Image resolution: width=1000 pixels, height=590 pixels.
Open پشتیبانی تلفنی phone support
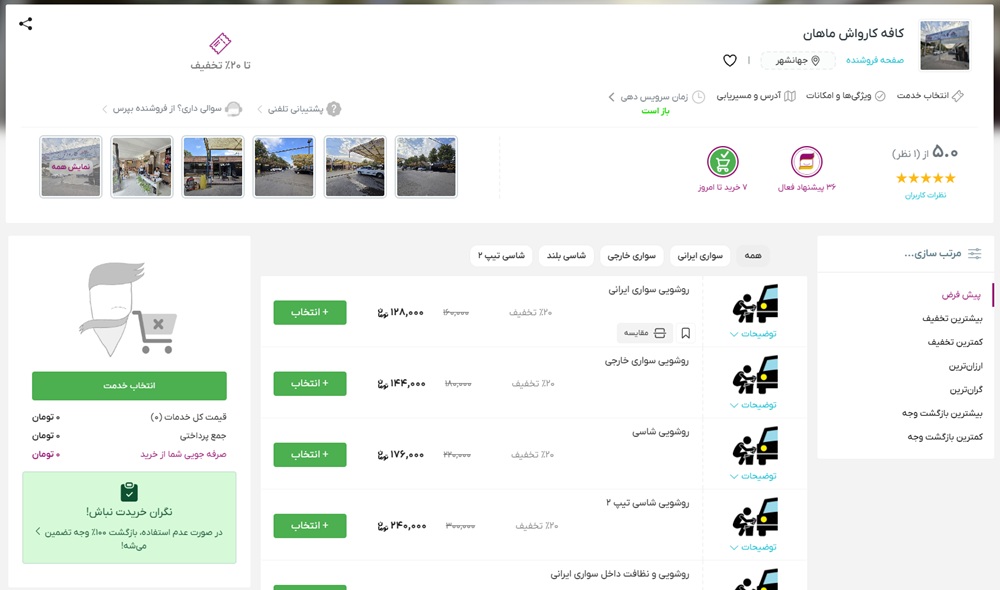tap(299, 109)
